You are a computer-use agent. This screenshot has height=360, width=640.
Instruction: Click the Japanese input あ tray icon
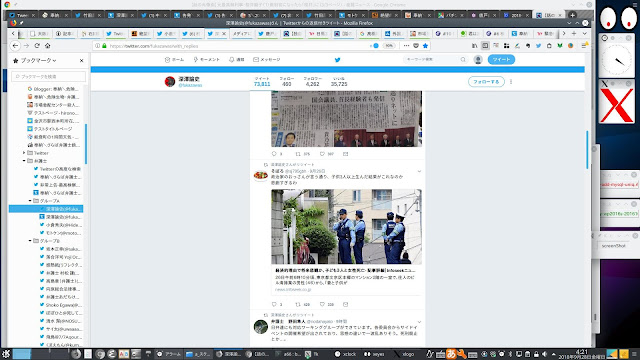point(451,354)
